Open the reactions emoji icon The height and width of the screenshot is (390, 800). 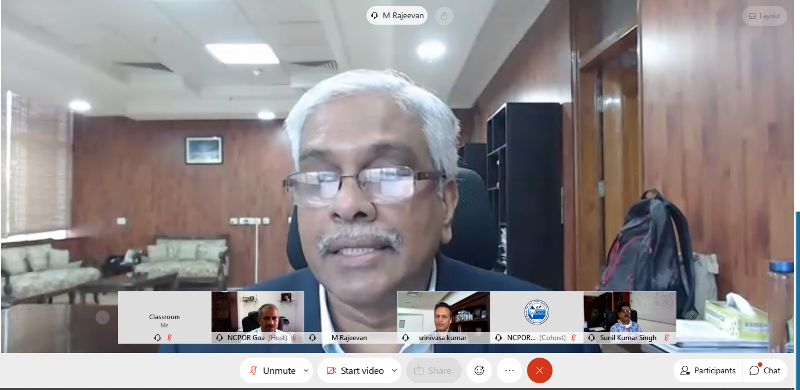pos(479,371)
